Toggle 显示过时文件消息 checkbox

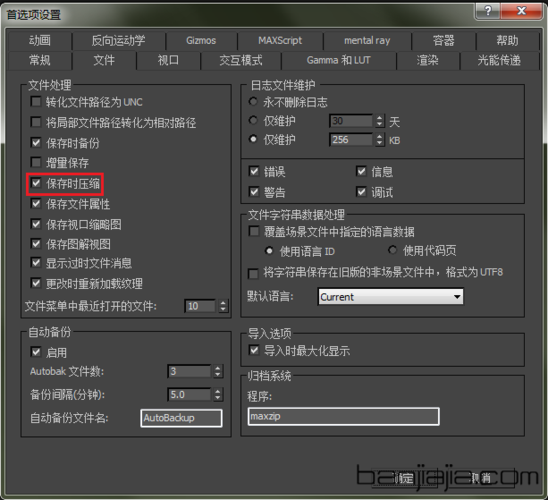pyautogui.click(x=36, y=262)
